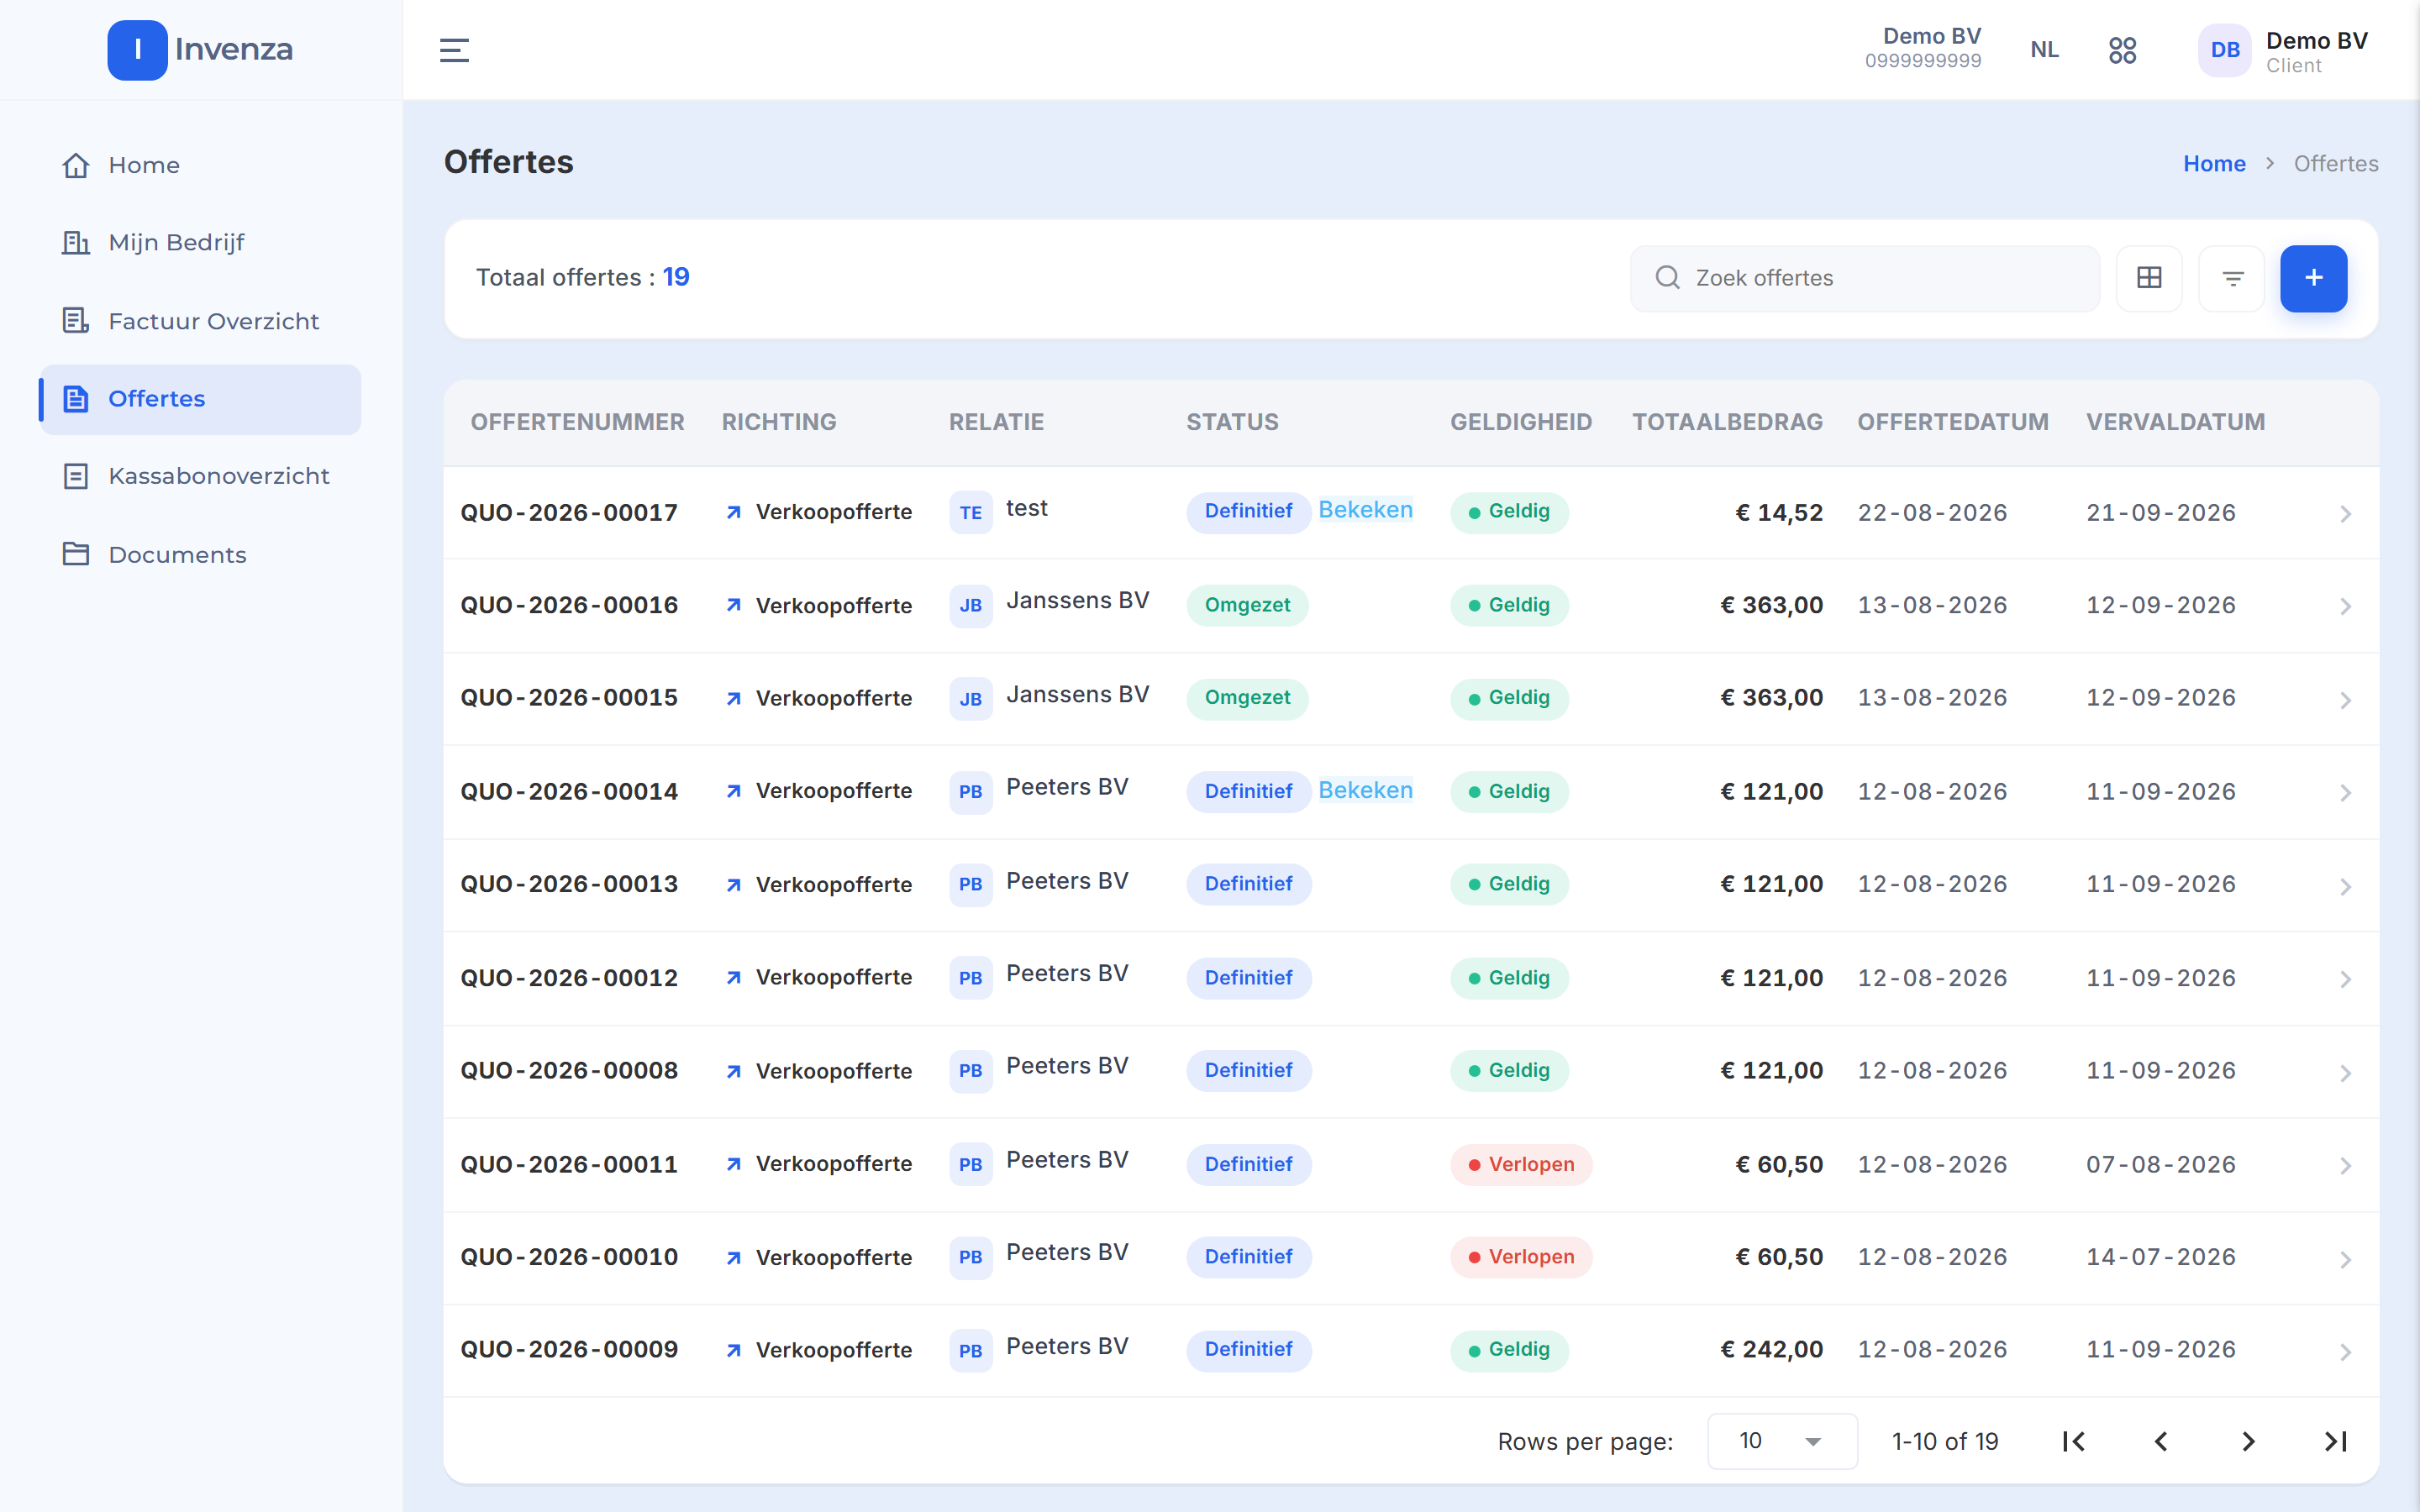Click arrow icon in QUO-2026-00017 row
This screenshot has width=2420, height=1512.
click(x=733, y=512)
